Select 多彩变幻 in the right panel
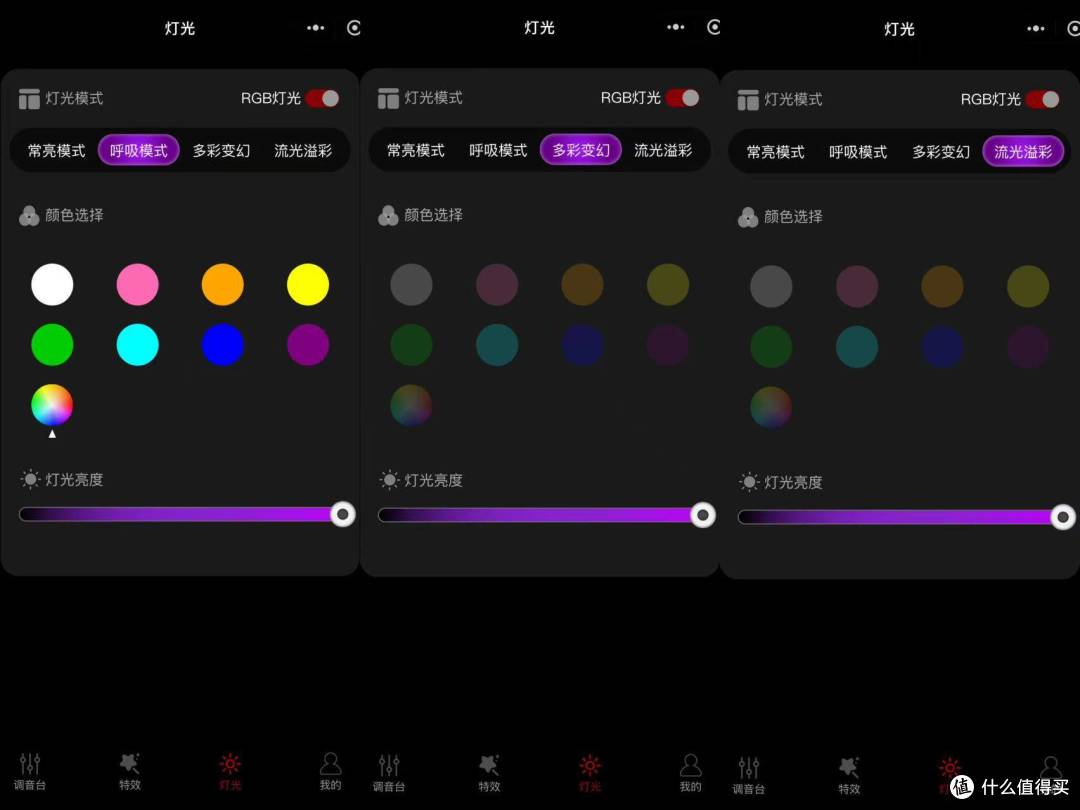 [x=941, y=152]
